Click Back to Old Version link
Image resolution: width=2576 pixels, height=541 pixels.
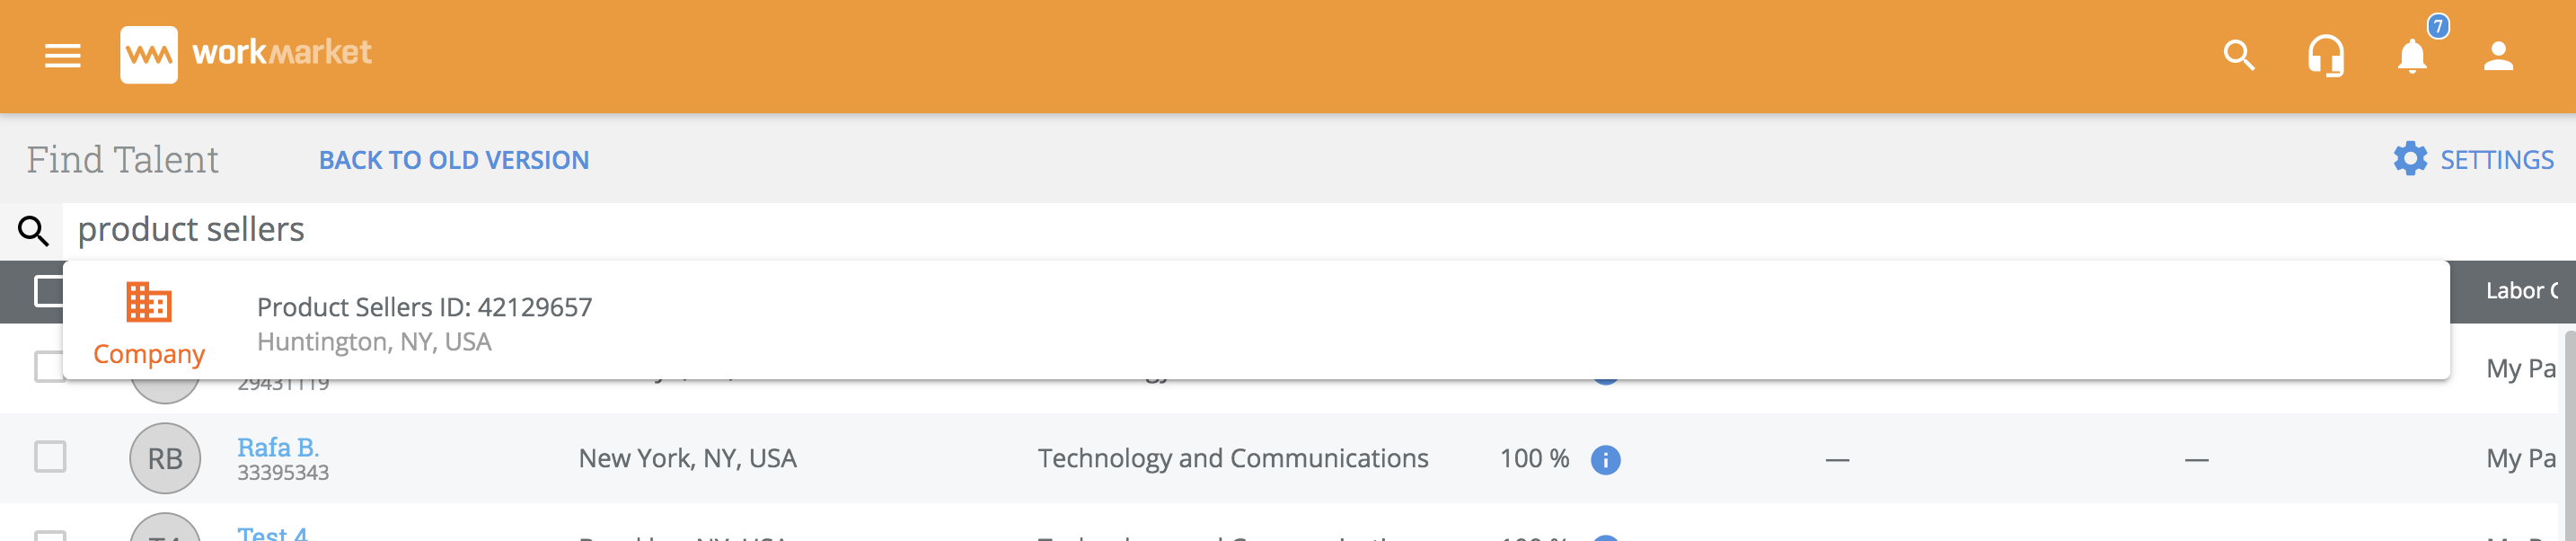tap(453, 160)
